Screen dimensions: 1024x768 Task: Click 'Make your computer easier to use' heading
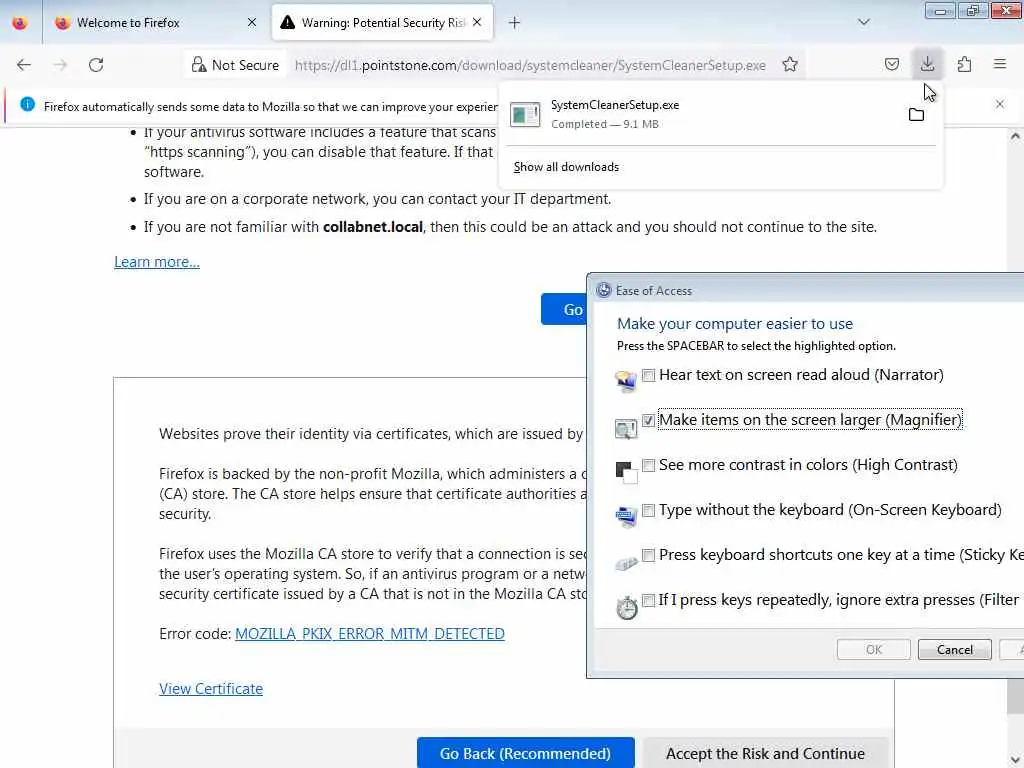735,324
